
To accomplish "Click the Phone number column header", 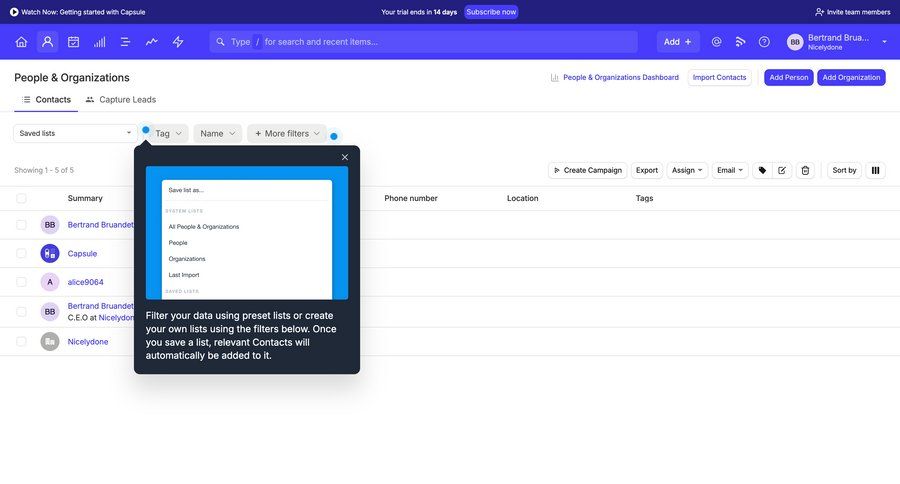I will [411, 199].
